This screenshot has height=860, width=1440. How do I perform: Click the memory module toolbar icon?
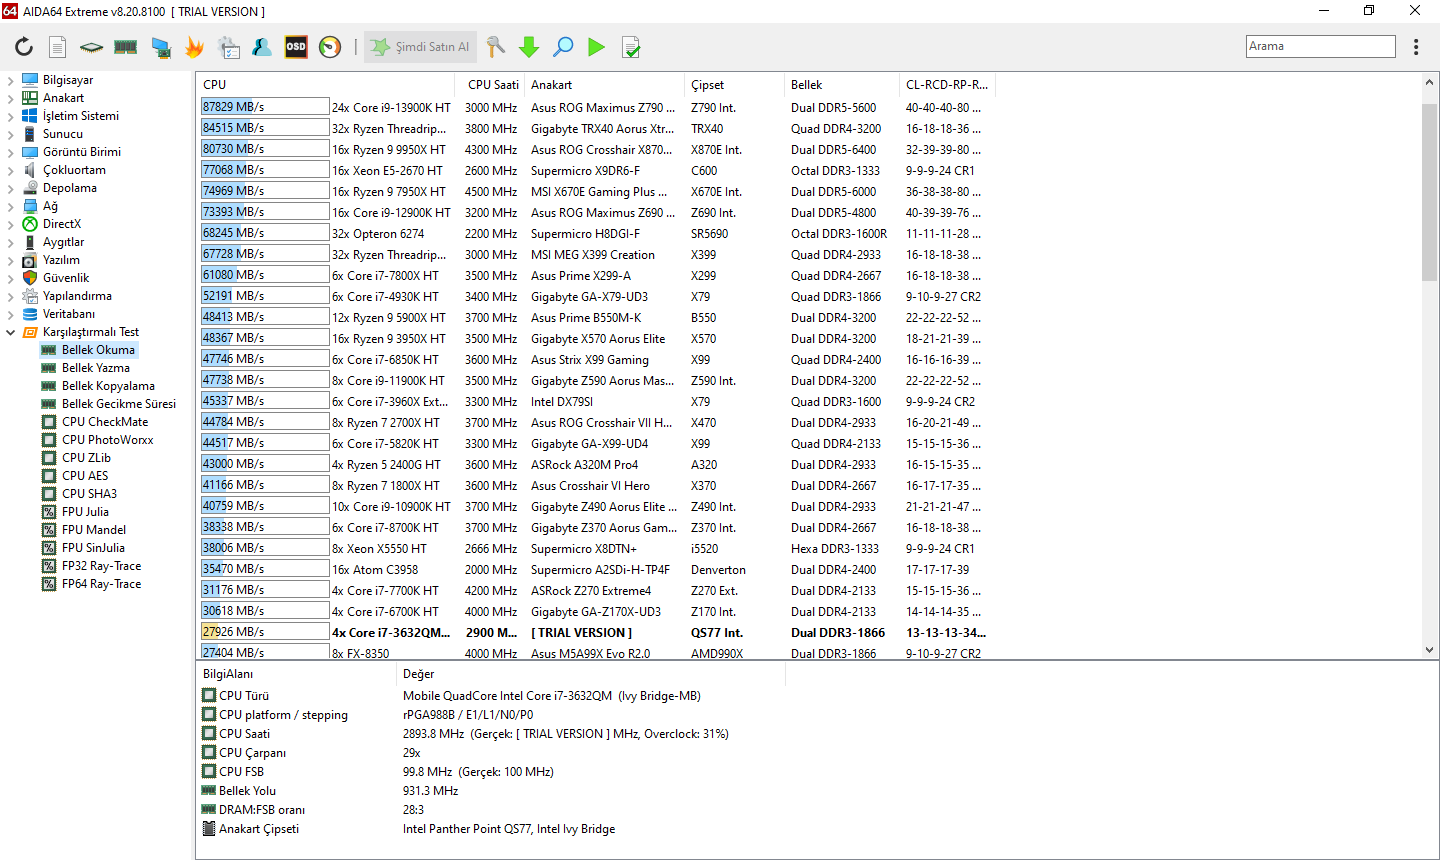[x=125, y=47]
